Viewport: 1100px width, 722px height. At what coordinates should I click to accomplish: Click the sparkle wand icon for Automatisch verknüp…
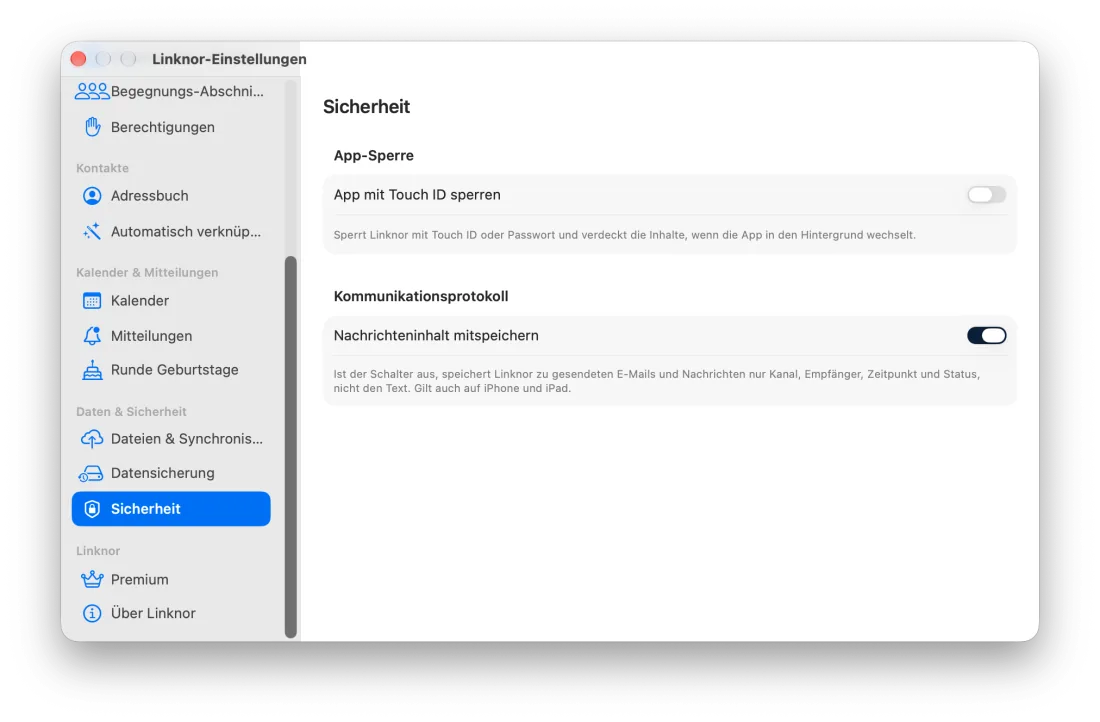(92, 232)
